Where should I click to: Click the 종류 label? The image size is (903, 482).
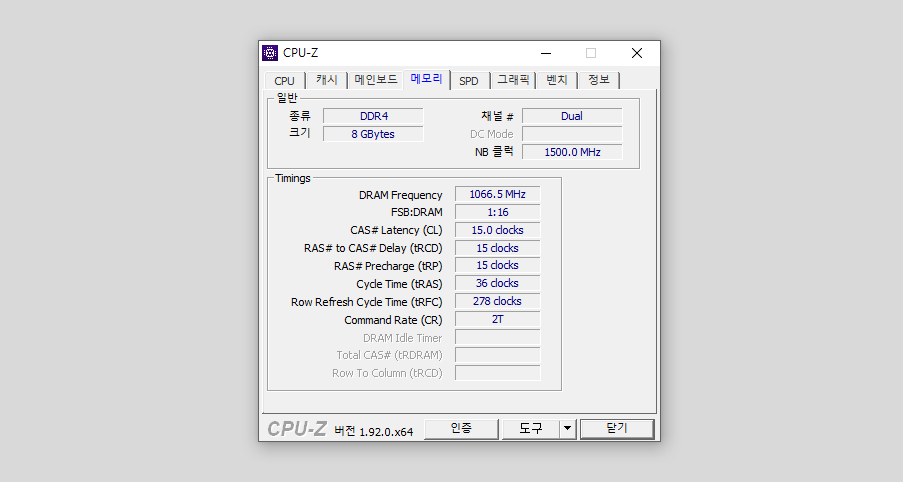[299, 116]
